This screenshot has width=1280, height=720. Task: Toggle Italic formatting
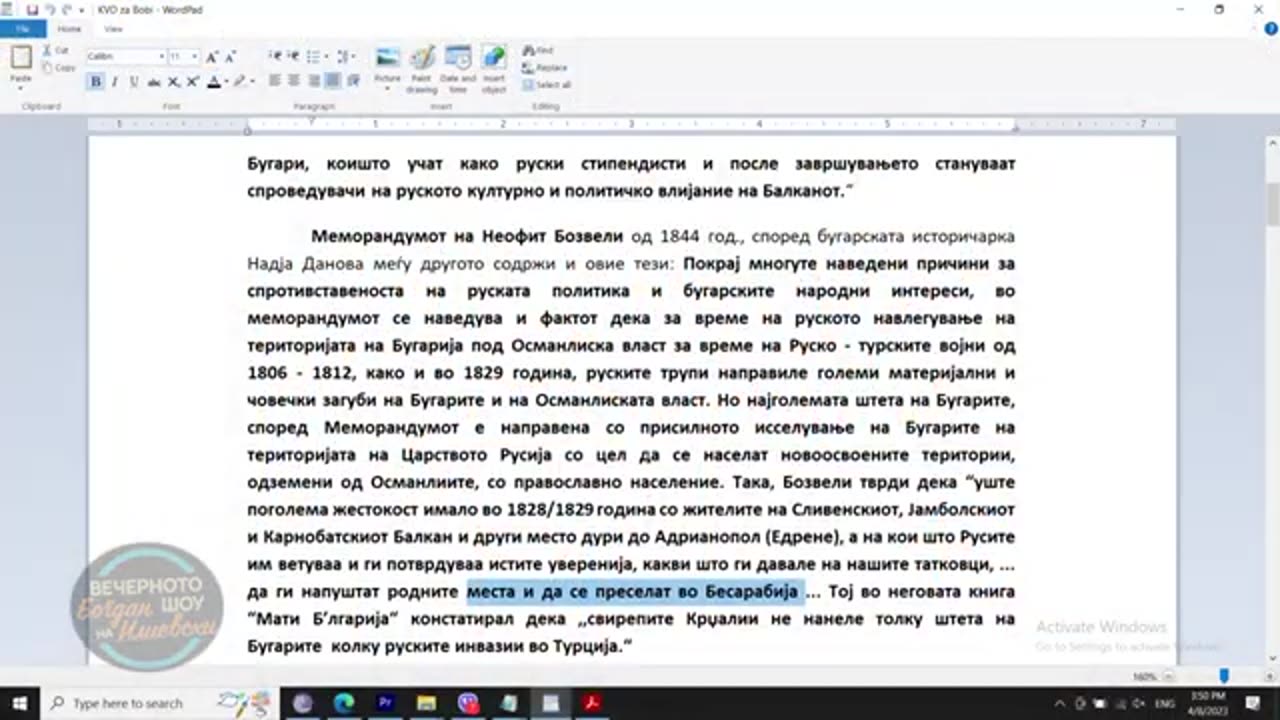[115, 81]
